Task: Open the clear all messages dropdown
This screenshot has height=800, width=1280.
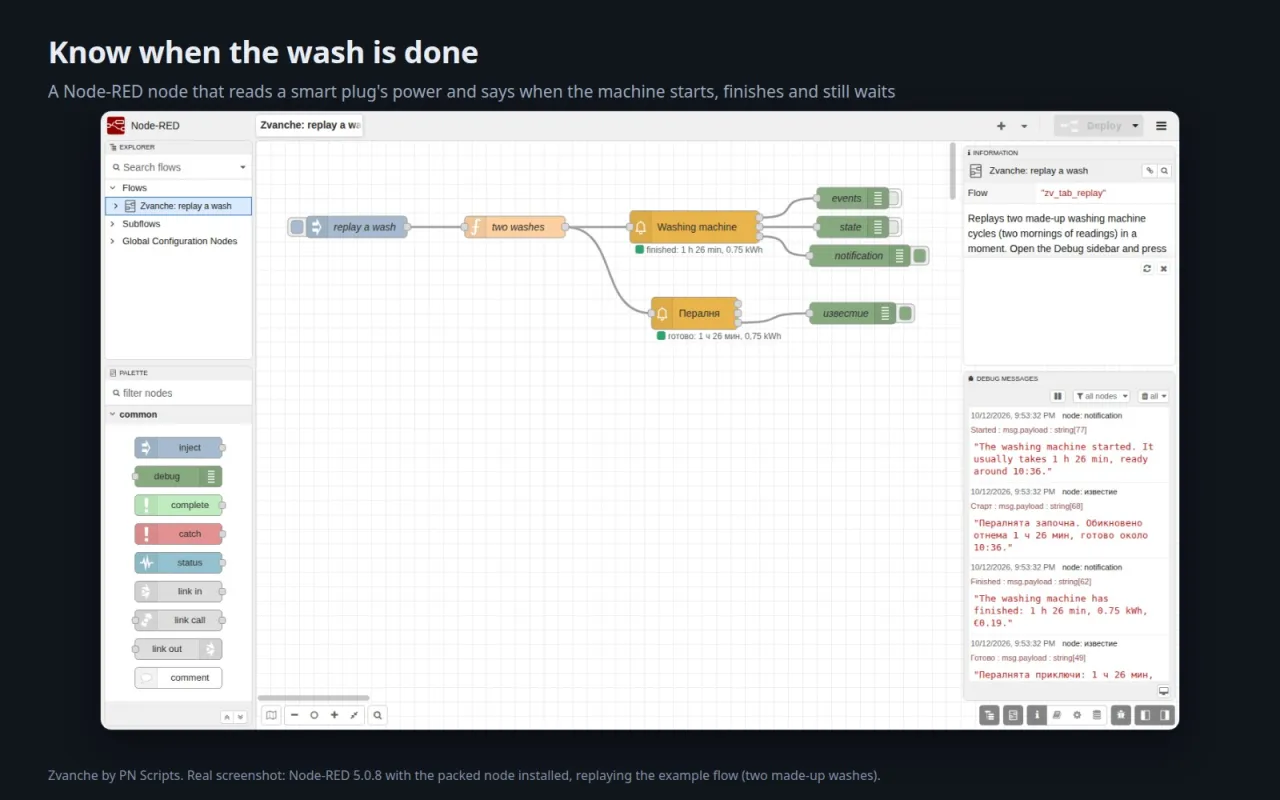Action: pyautogui.click(x=1154, y=396)
